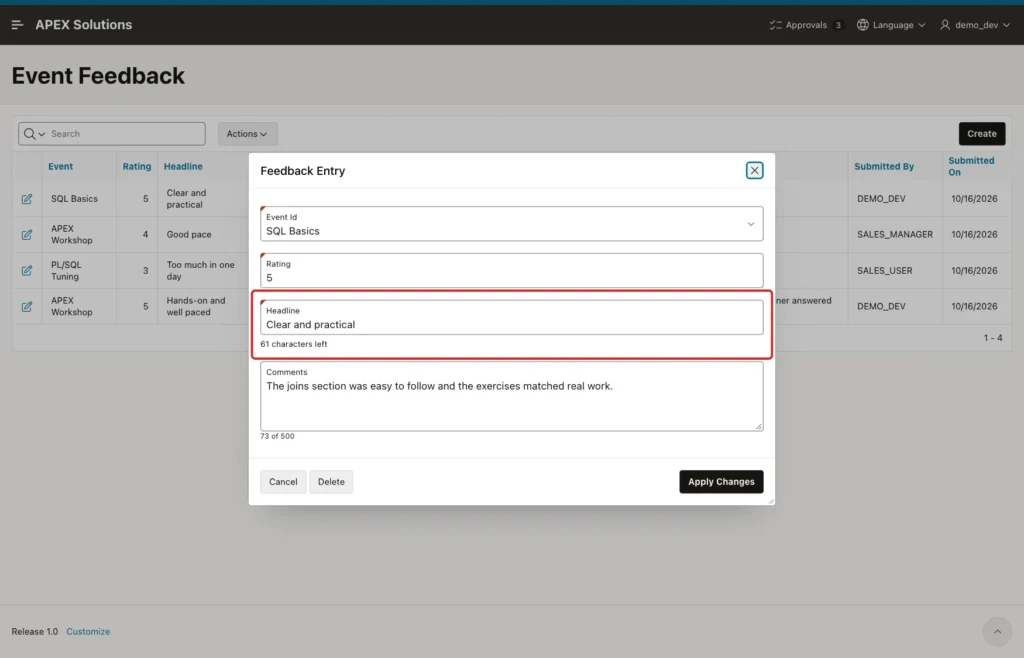
Task: Open the Event Id select list
Action: pos(511,224)
